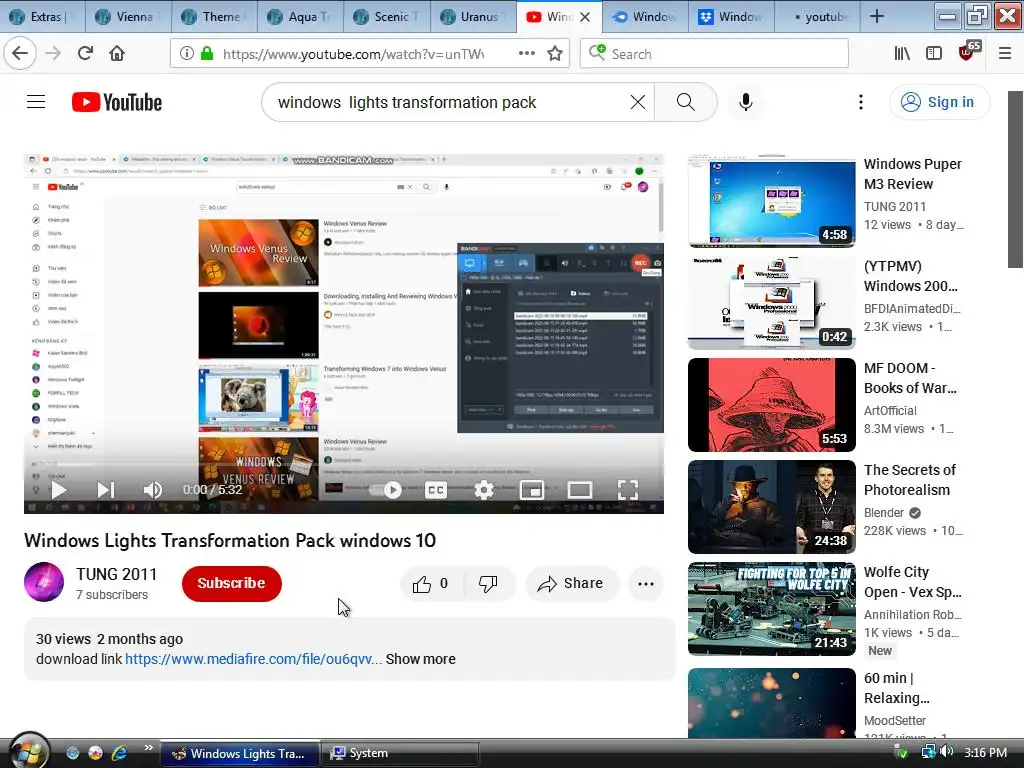1024x768 pixels.
Task: Reload the page with refresh icon
Action: tap(85, 54)
